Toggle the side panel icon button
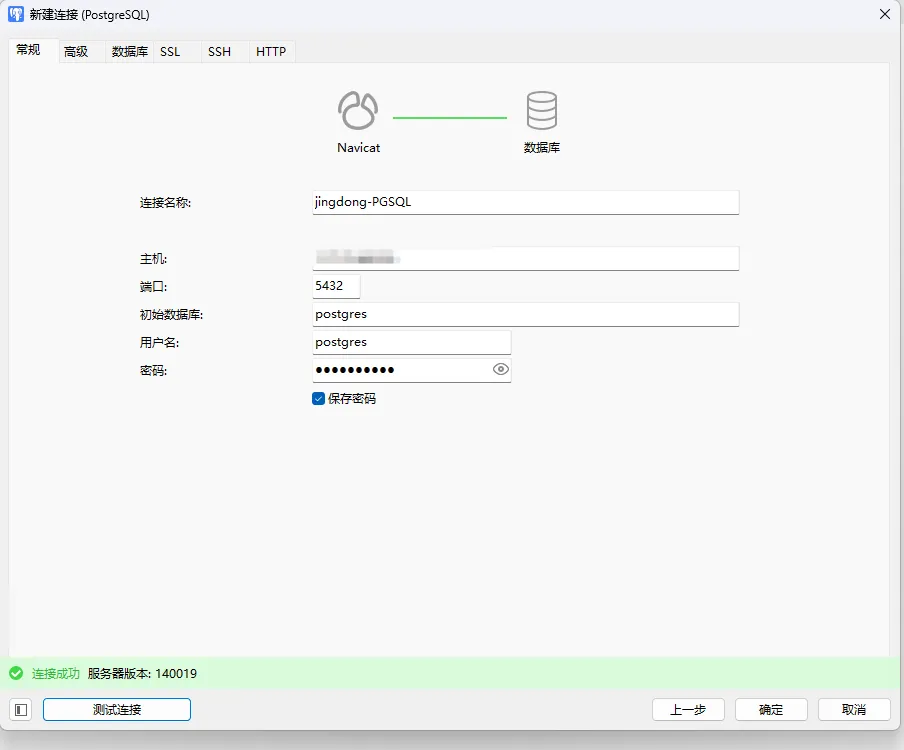 tap(21, 710)
